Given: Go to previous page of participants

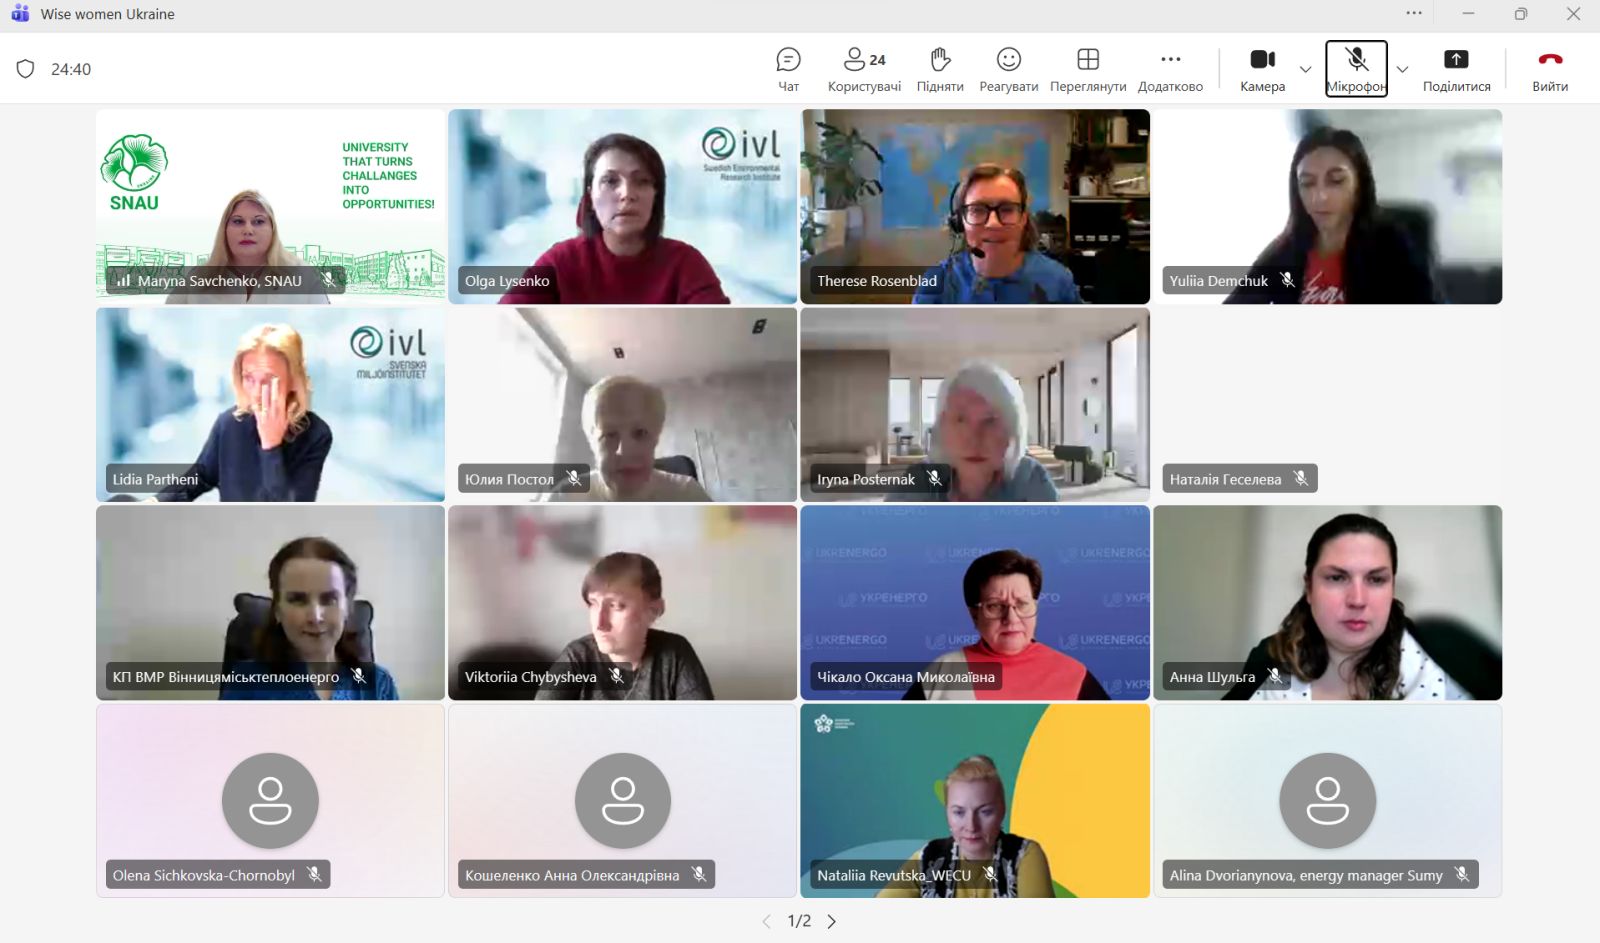Looking at the screenshot, I should coord(767,921).
